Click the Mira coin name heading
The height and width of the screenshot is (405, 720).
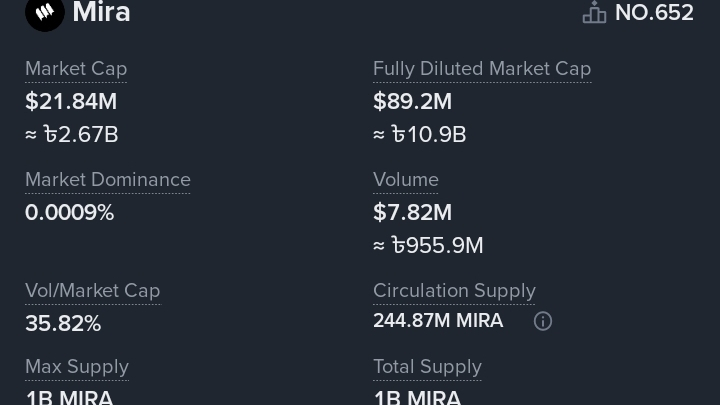pos(101,13)
